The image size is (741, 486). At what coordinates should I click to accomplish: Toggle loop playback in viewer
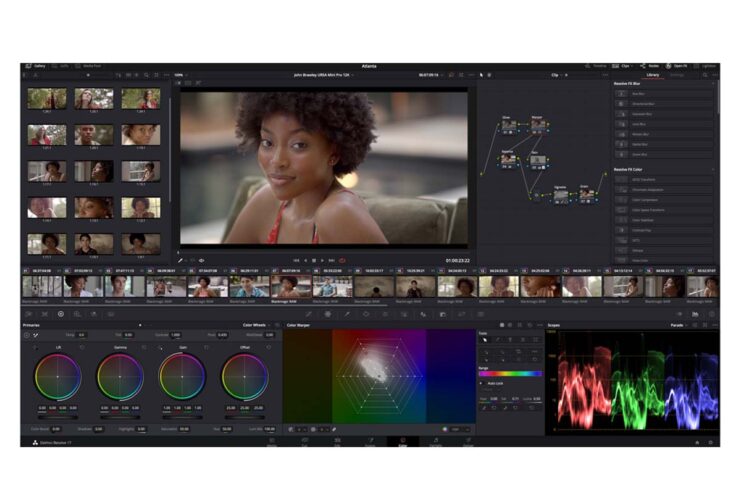[x=343, y=260]
